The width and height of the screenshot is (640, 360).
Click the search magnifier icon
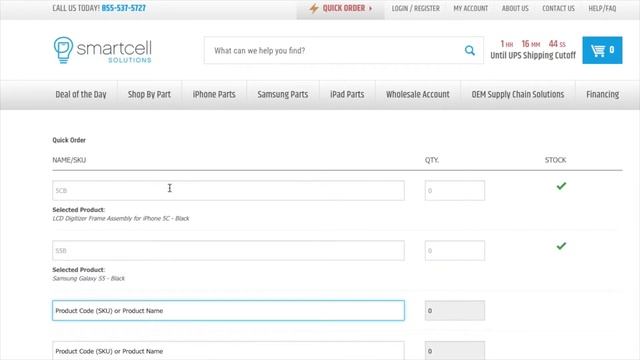(x=470, y=50)
